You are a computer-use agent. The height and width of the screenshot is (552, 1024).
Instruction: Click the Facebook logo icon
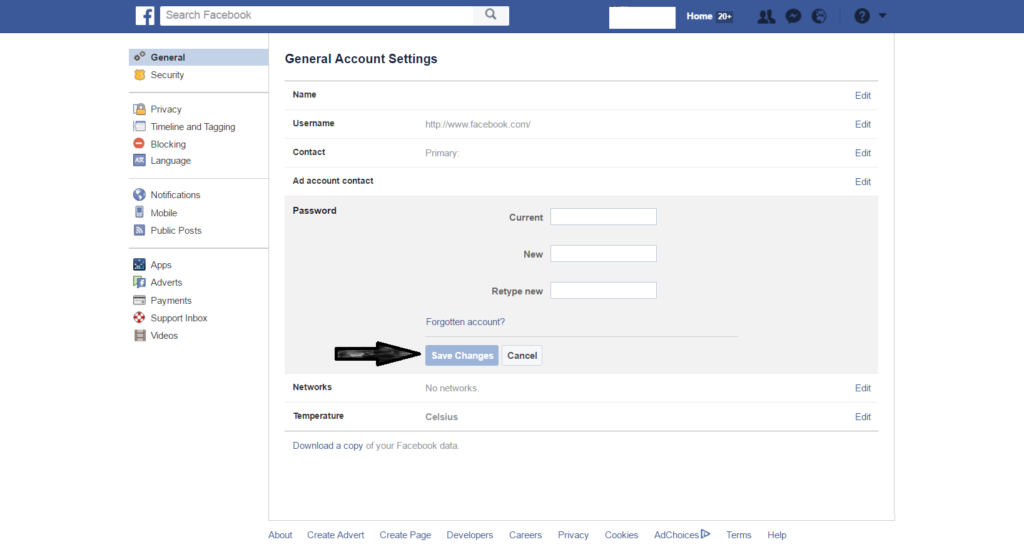tap(145, 16)
